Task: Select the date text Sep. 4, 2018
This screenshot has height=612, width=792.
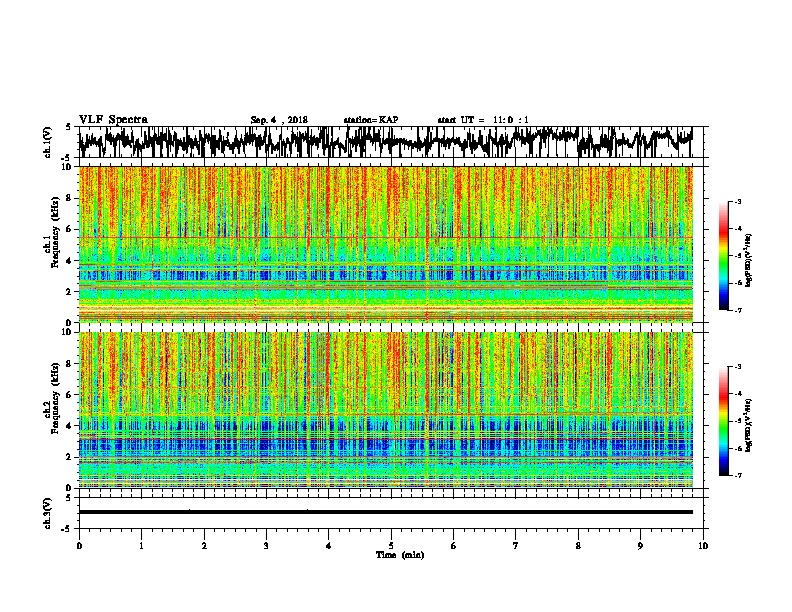Action: 279,120
